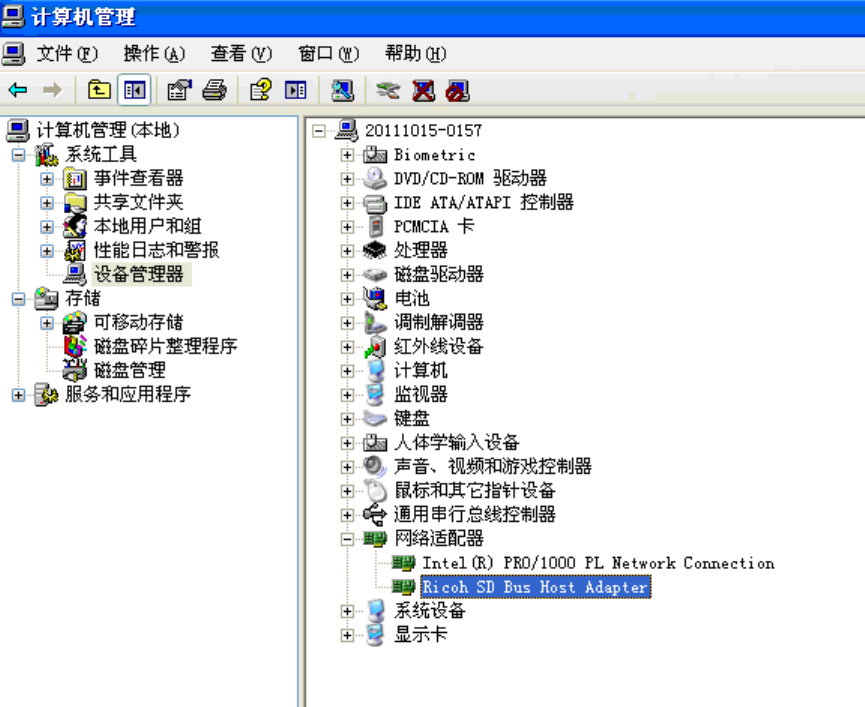Click the 事件查看器 icon
Screen dimensions: 865x707
(x=75, y=179)
